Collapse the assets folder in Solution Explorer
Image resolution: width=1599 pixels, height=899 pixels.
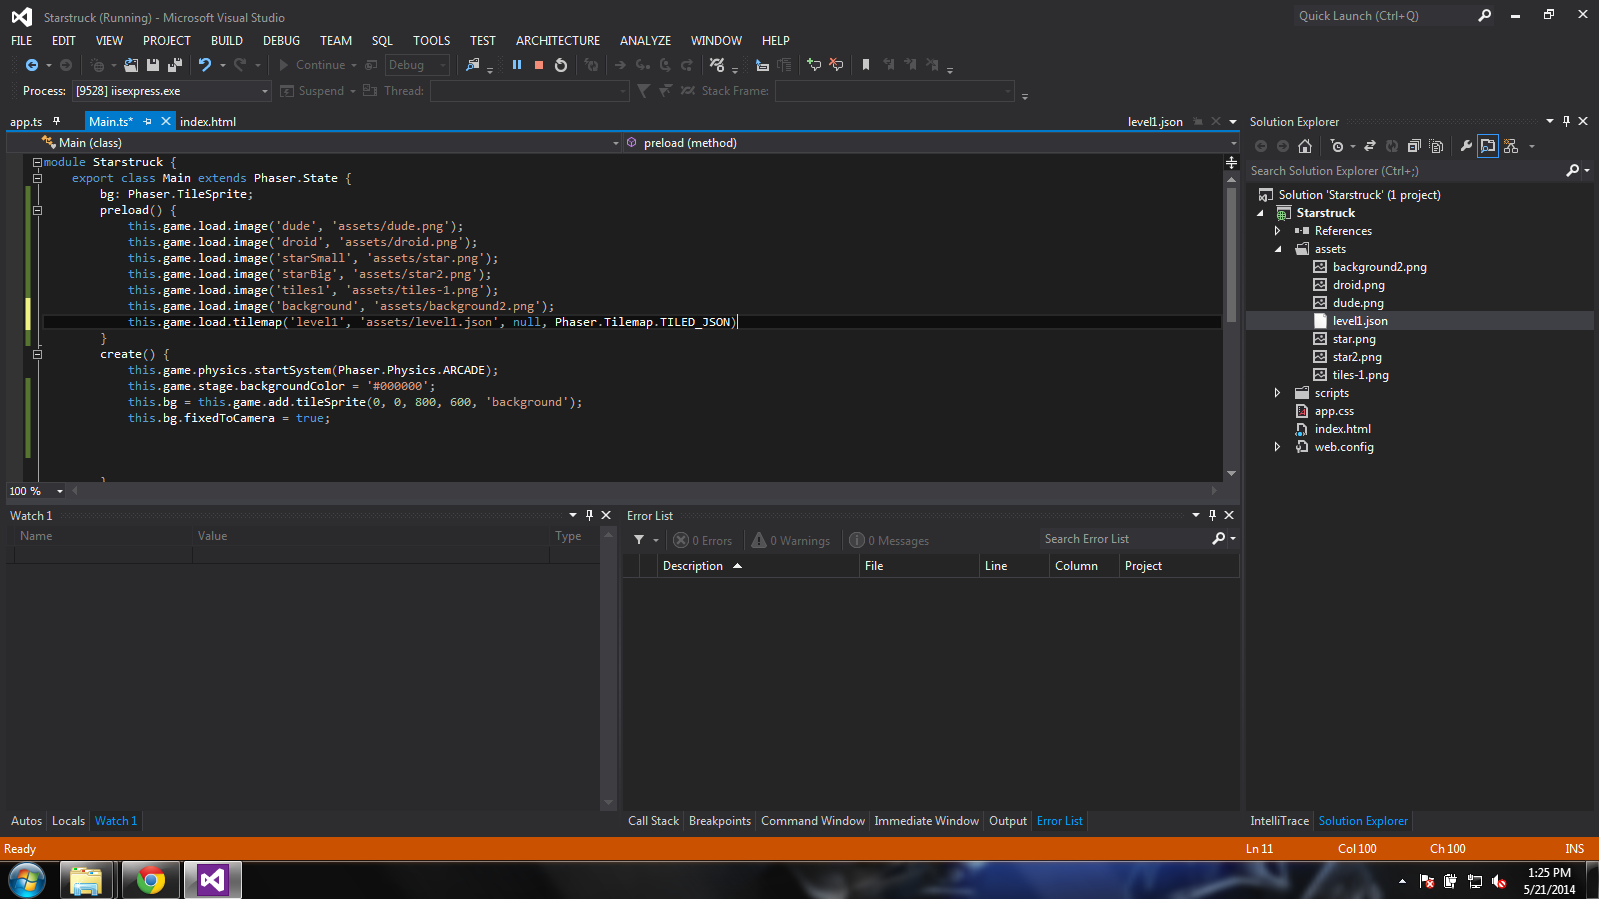1278,249
